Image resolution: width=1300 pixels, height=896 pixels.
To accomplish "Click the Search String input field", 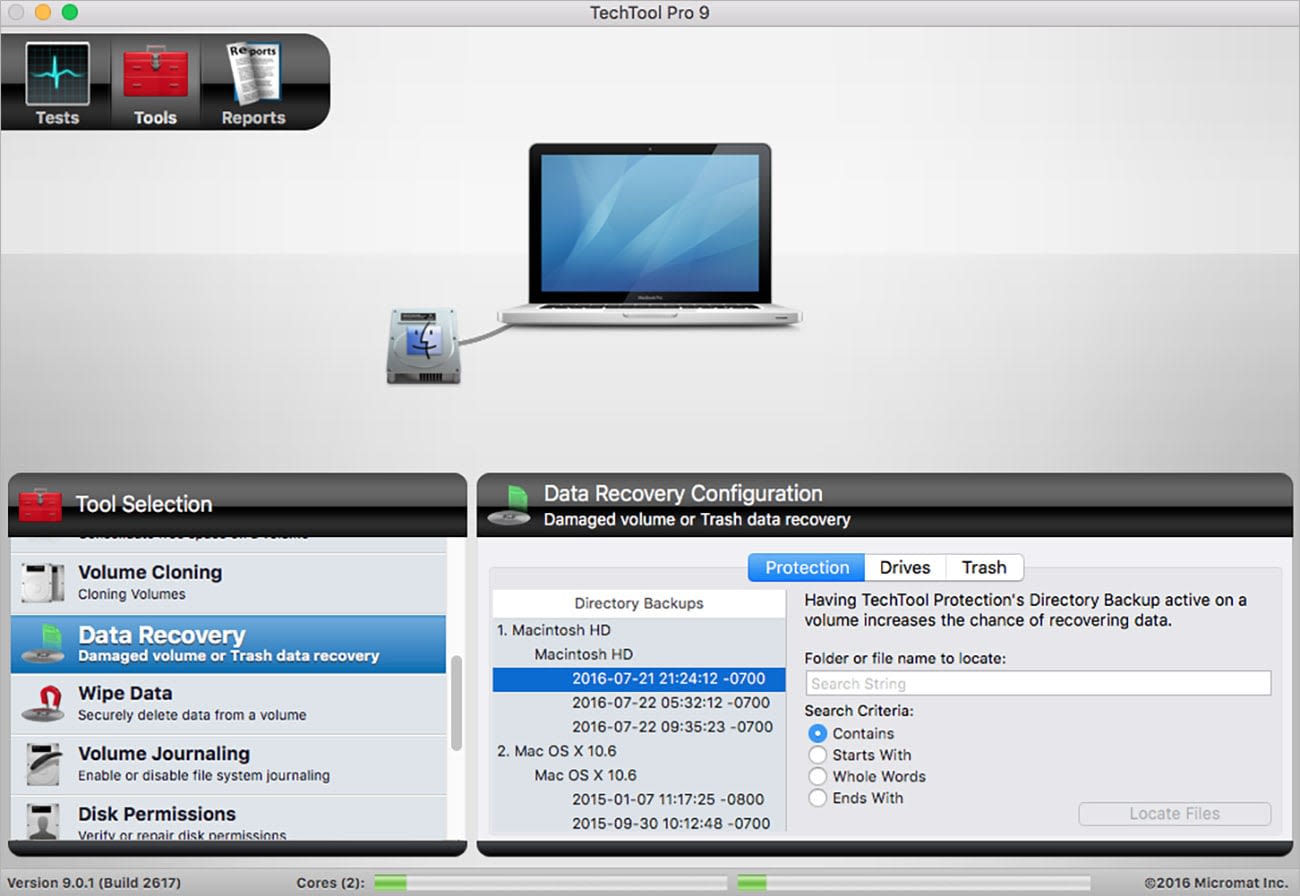I will pyautogui.click(x=1038, y=683).
